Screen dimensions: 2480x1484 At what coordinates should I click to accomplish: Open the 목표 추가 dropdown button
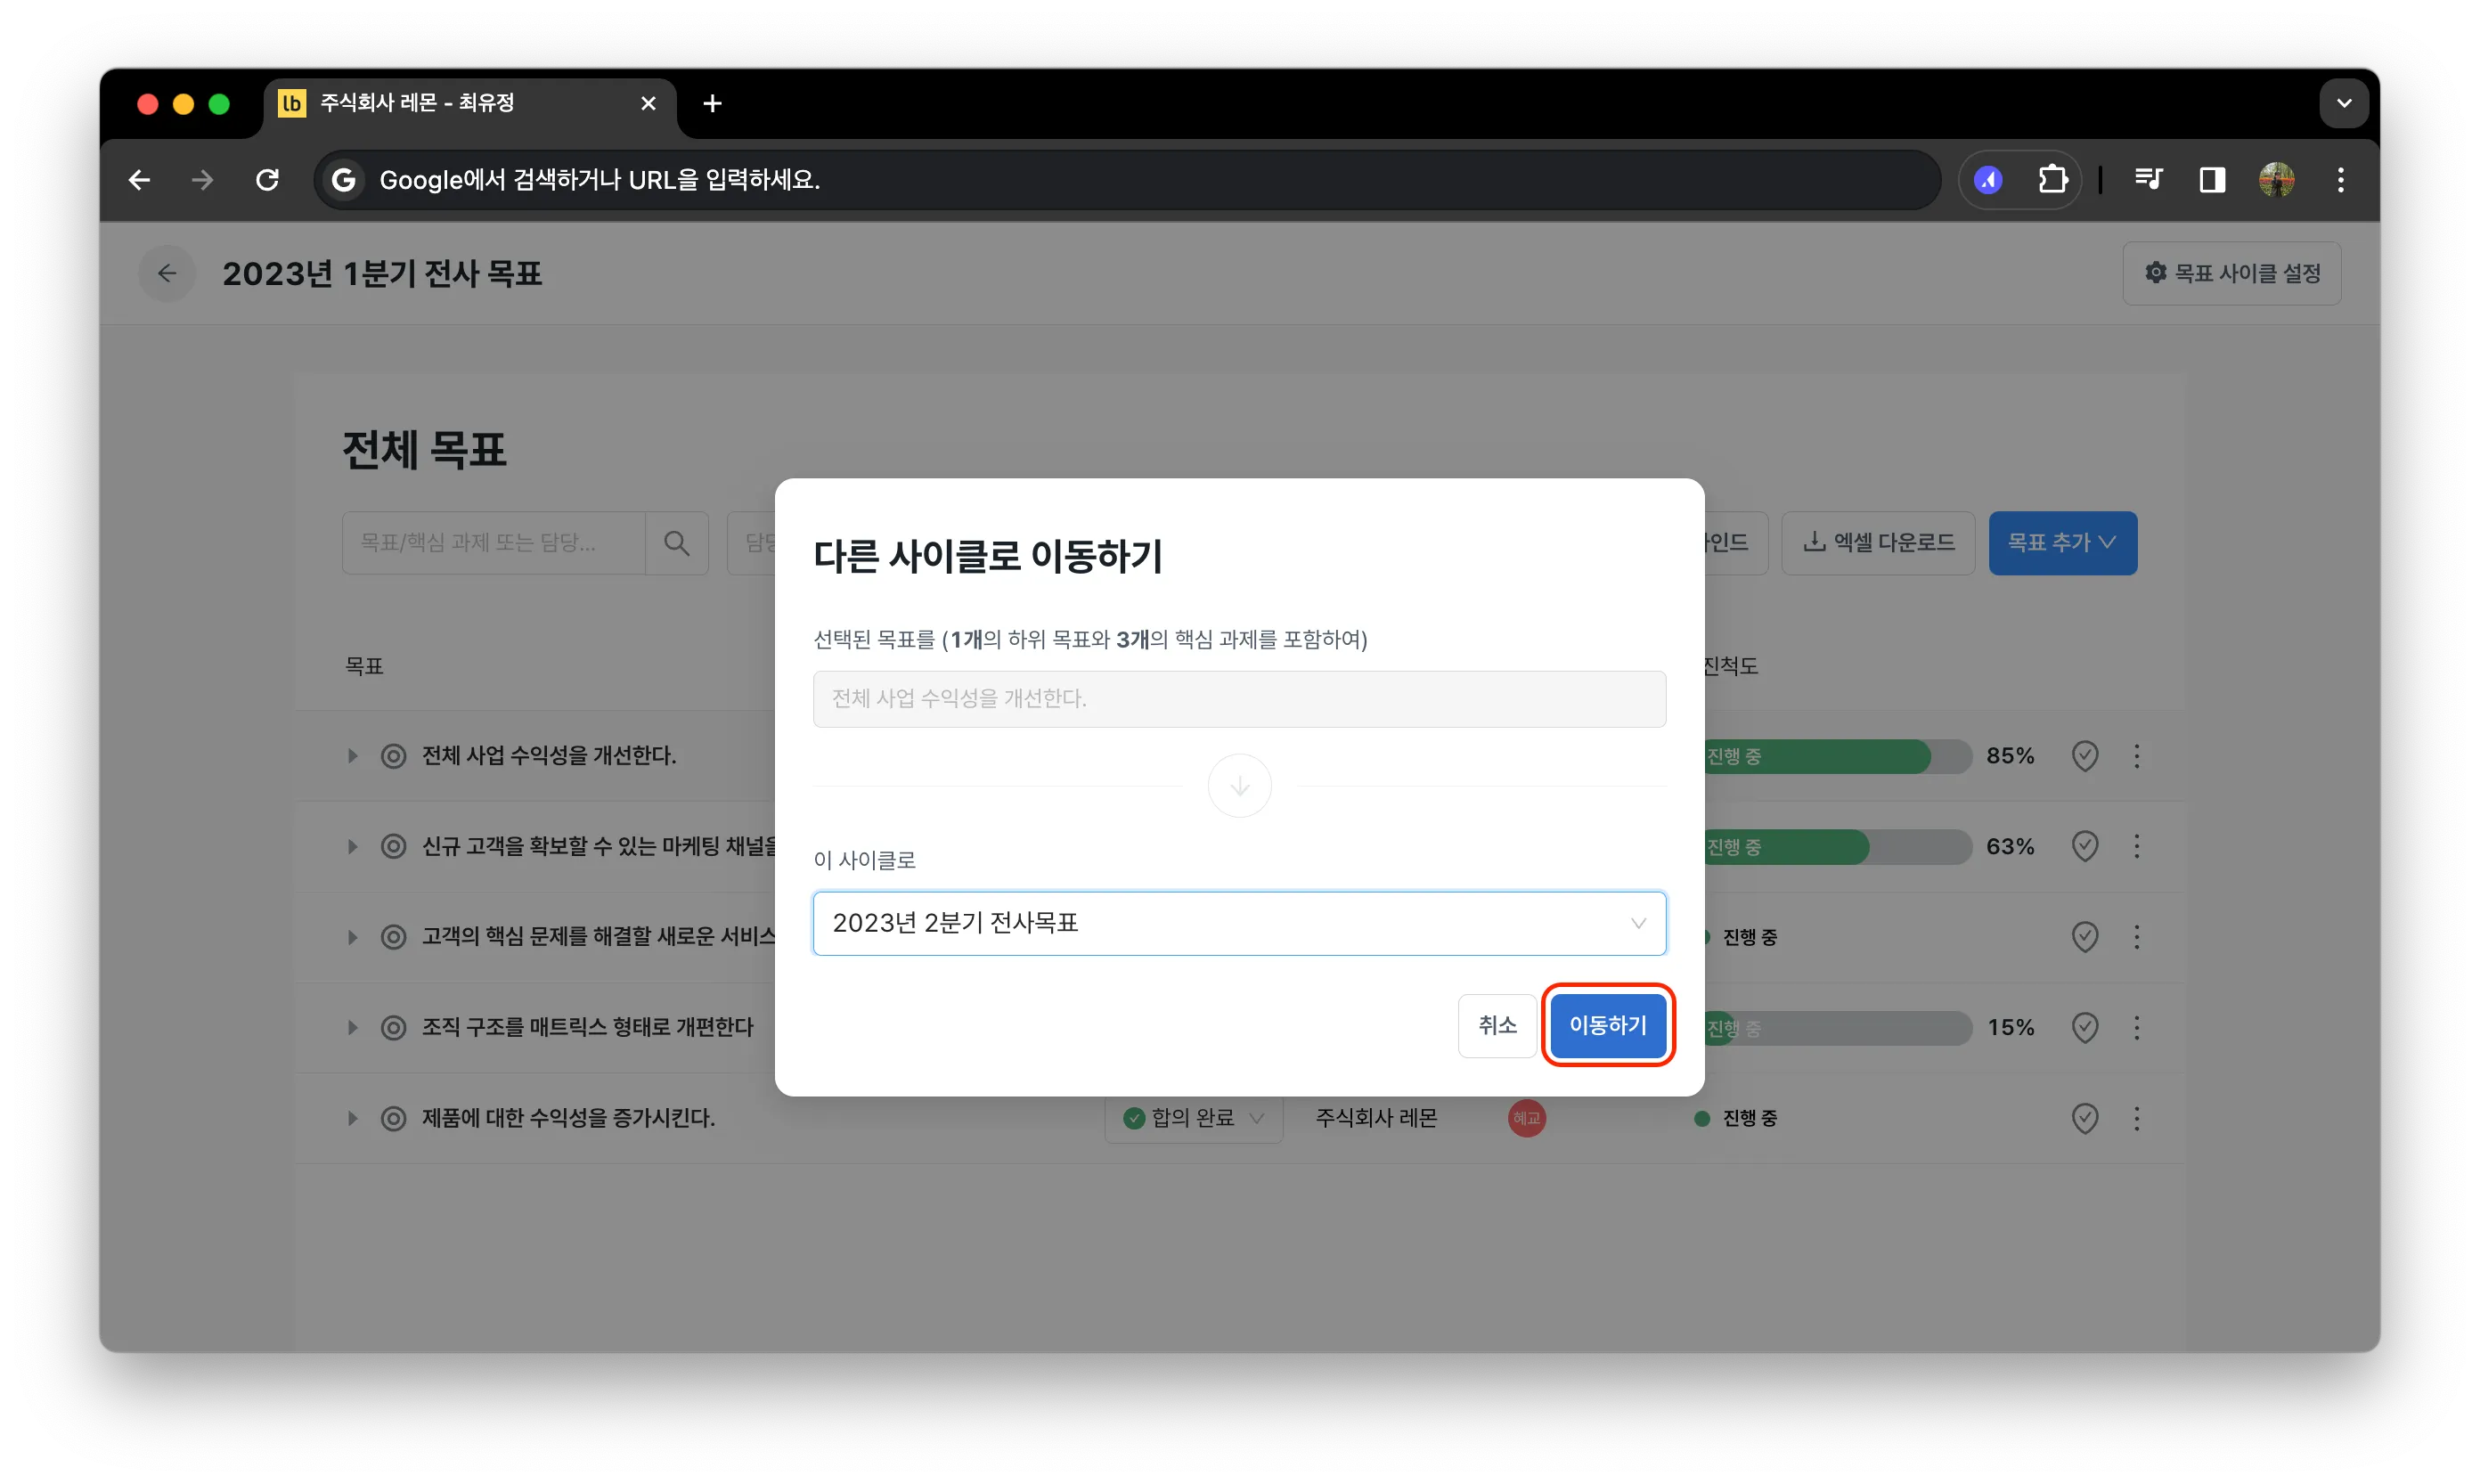point(2062,543)
